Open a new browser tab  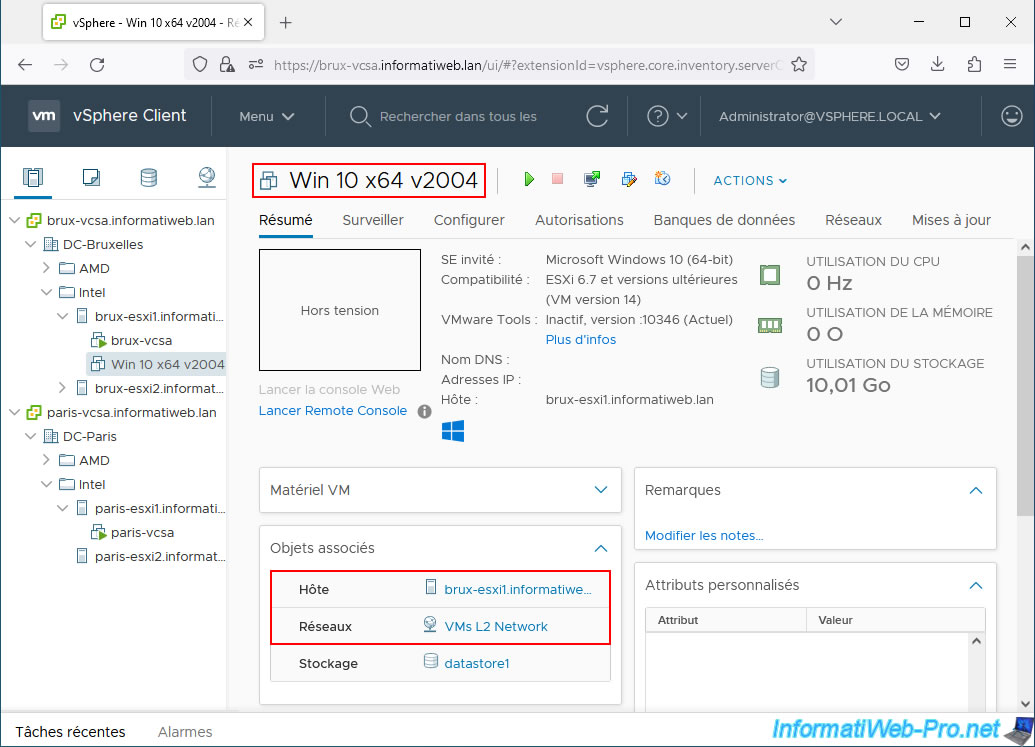tap(285, 22)
